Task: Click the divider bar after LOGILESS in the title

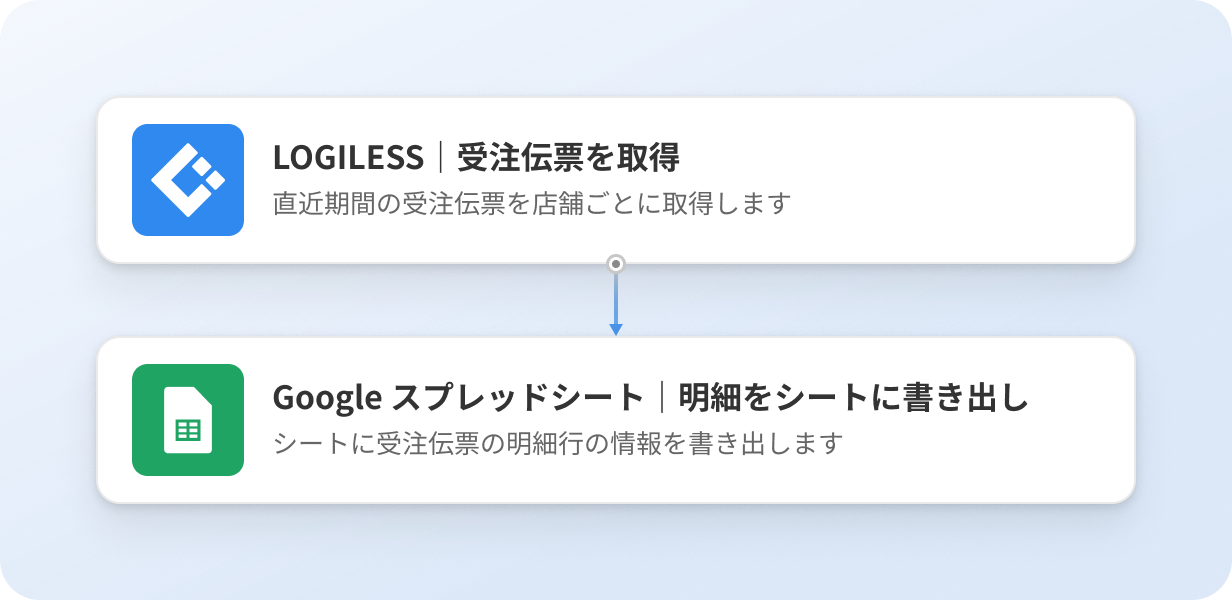Action: pos(440,158)
